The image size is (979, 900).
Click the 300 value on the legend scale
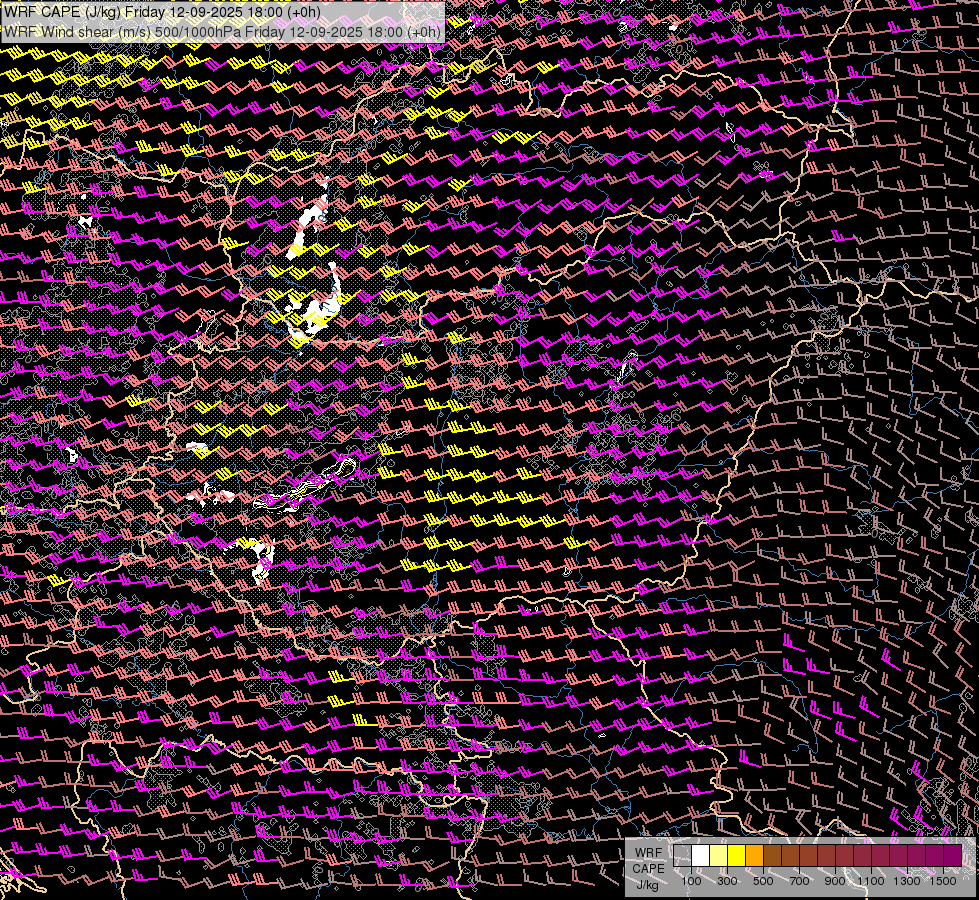click(x=727, y=881)
